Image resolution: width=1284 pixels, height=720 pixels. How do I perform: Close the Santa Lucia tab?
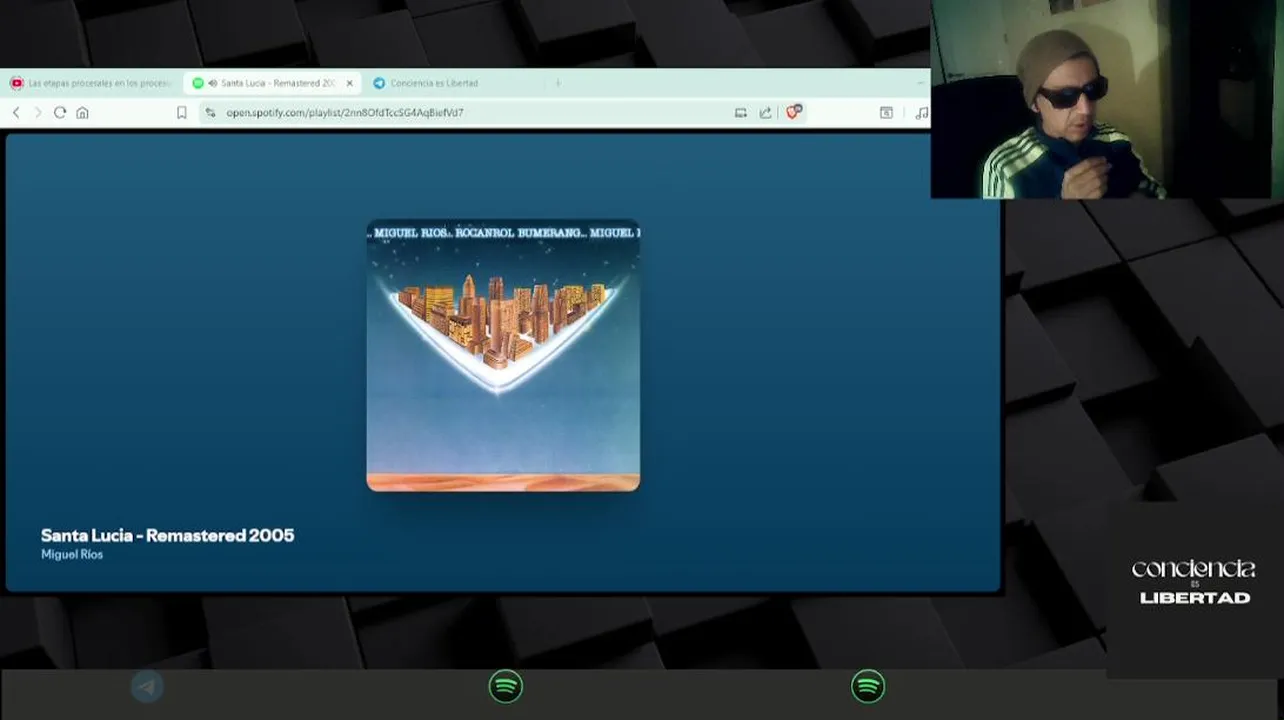[349, 83]
